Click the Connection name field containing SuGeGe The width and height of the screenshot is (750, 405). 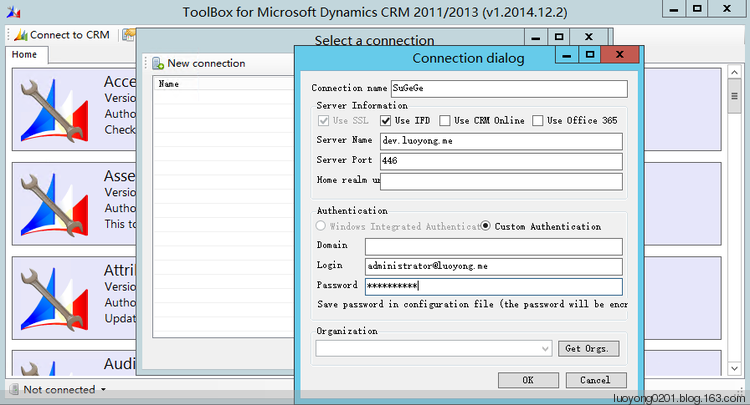tap(509, 88)
